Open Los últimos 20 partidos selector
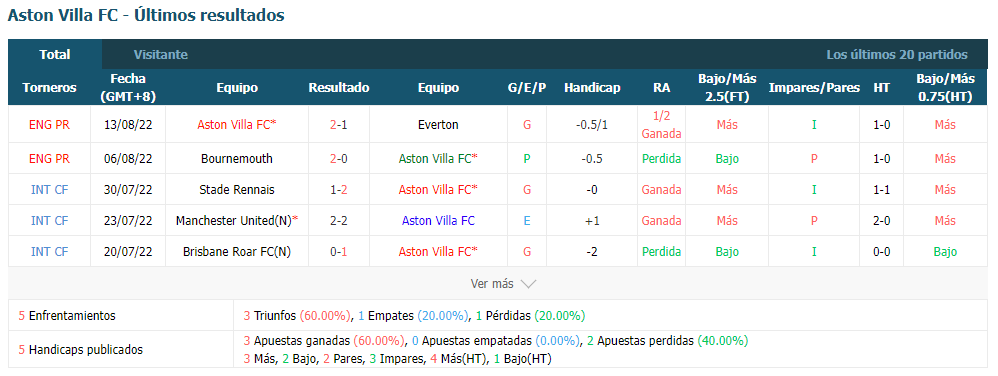 click(896, 55)
